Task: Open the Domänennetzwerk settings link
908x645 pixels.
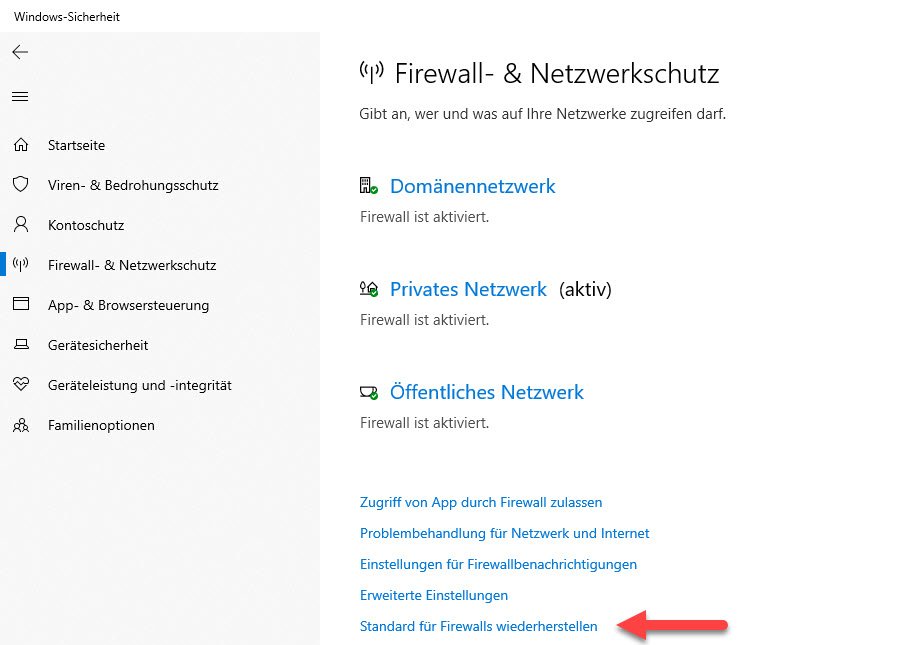Action: [x=472, y=186]
